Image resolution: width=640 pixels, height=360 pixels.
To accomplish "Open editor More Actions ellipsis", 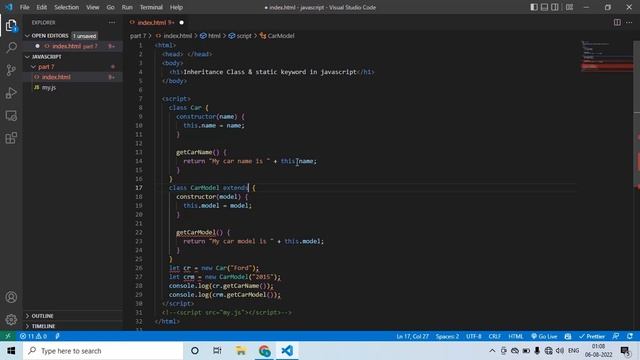I will click(629, 22).
